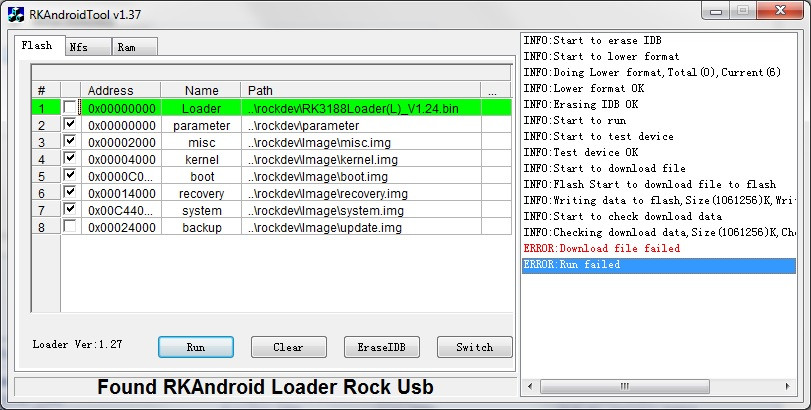Click the recovery address 0x00014000
This screenshot has height=410, width=811.
pyautogui.click(x=122, y=194)
